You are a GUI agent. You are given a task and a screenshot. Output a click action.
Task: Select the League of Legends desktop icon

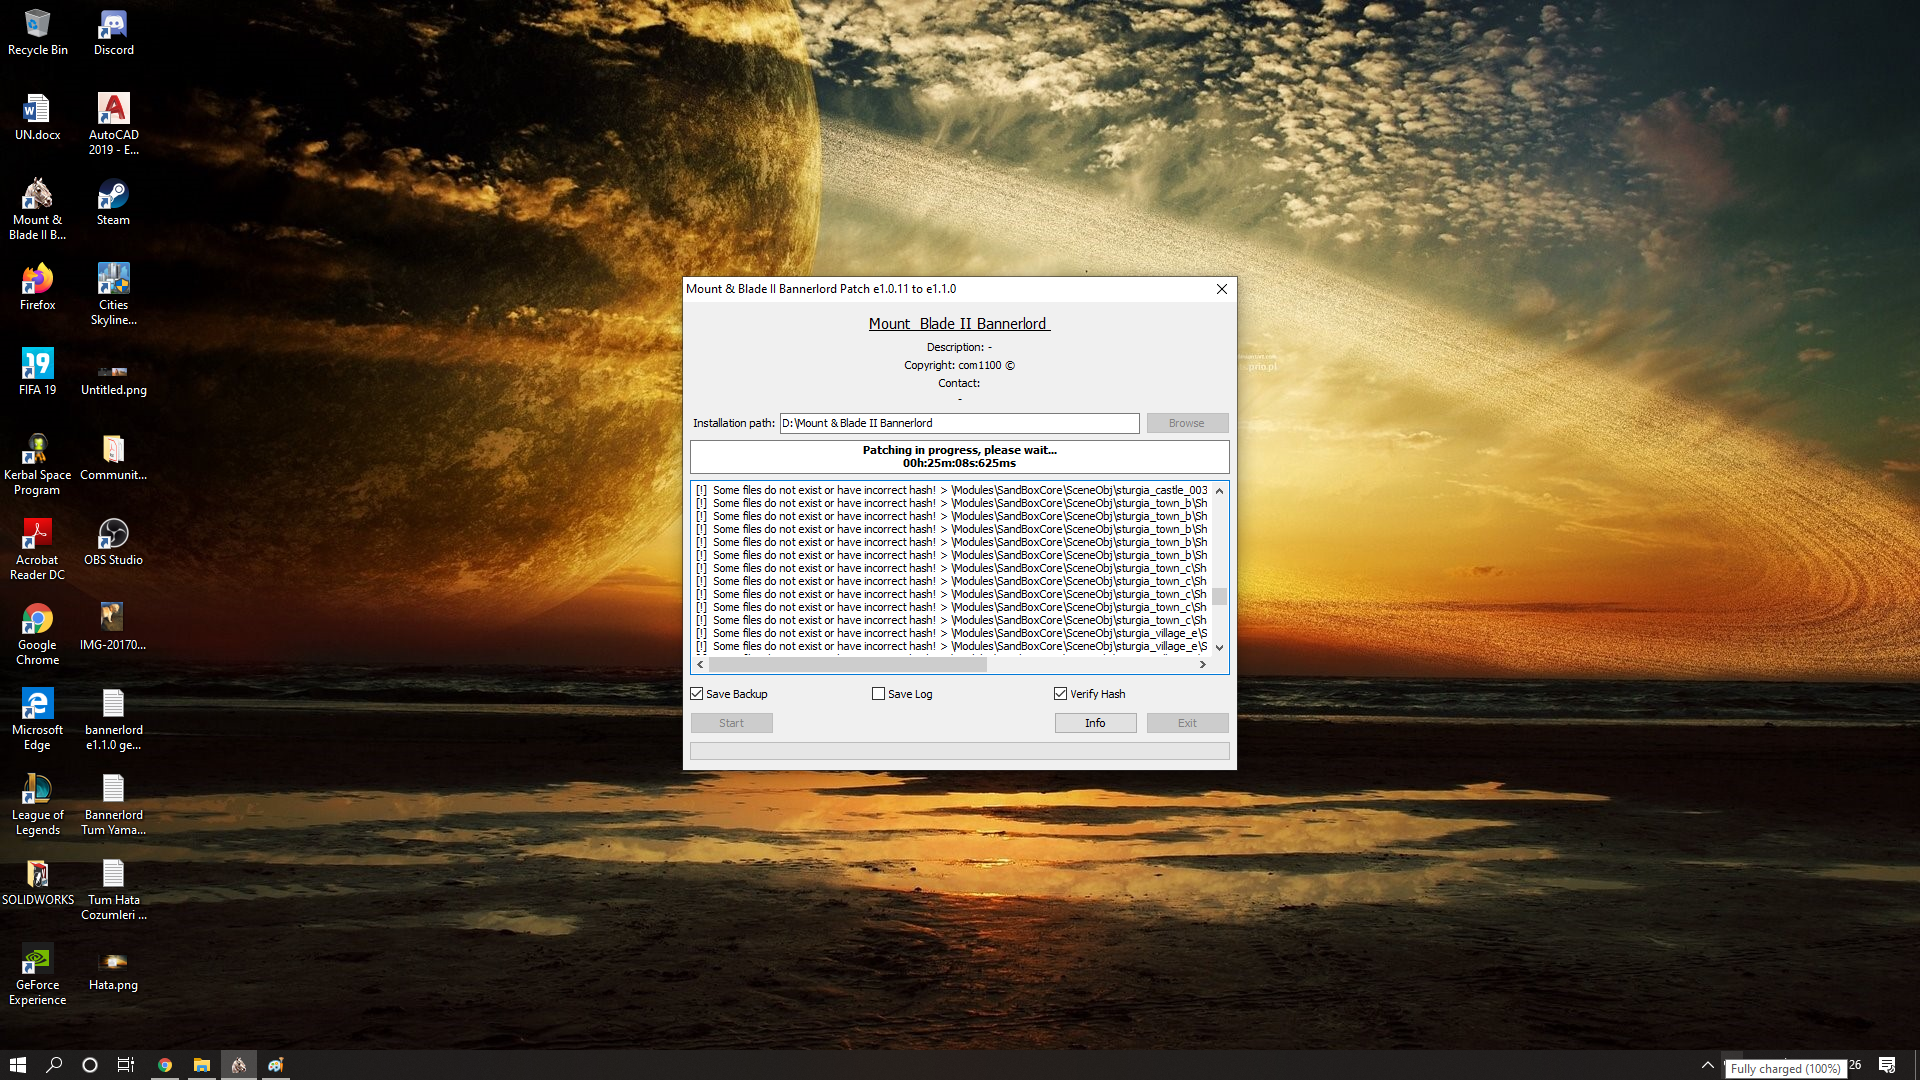click(x=37, y=804)
